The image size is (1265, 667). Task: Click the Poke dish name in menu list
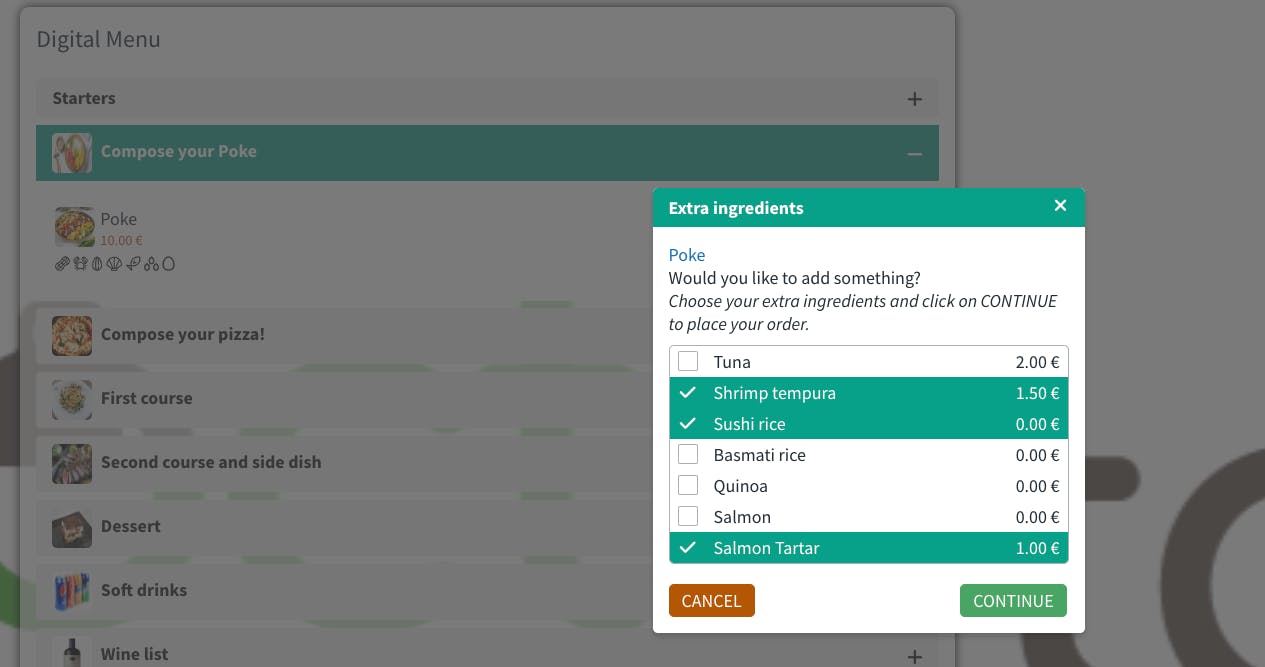tap(119, 219)
